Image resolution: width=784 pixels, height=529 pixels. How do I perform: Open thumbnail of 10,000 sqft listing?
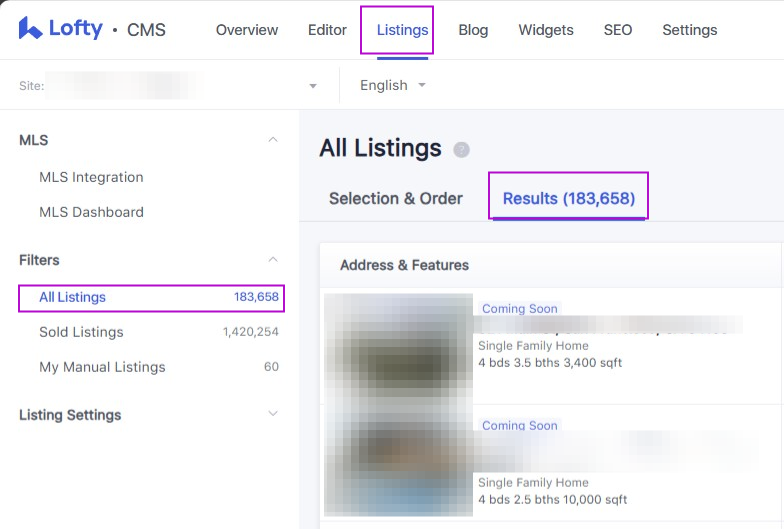(398, 461)
